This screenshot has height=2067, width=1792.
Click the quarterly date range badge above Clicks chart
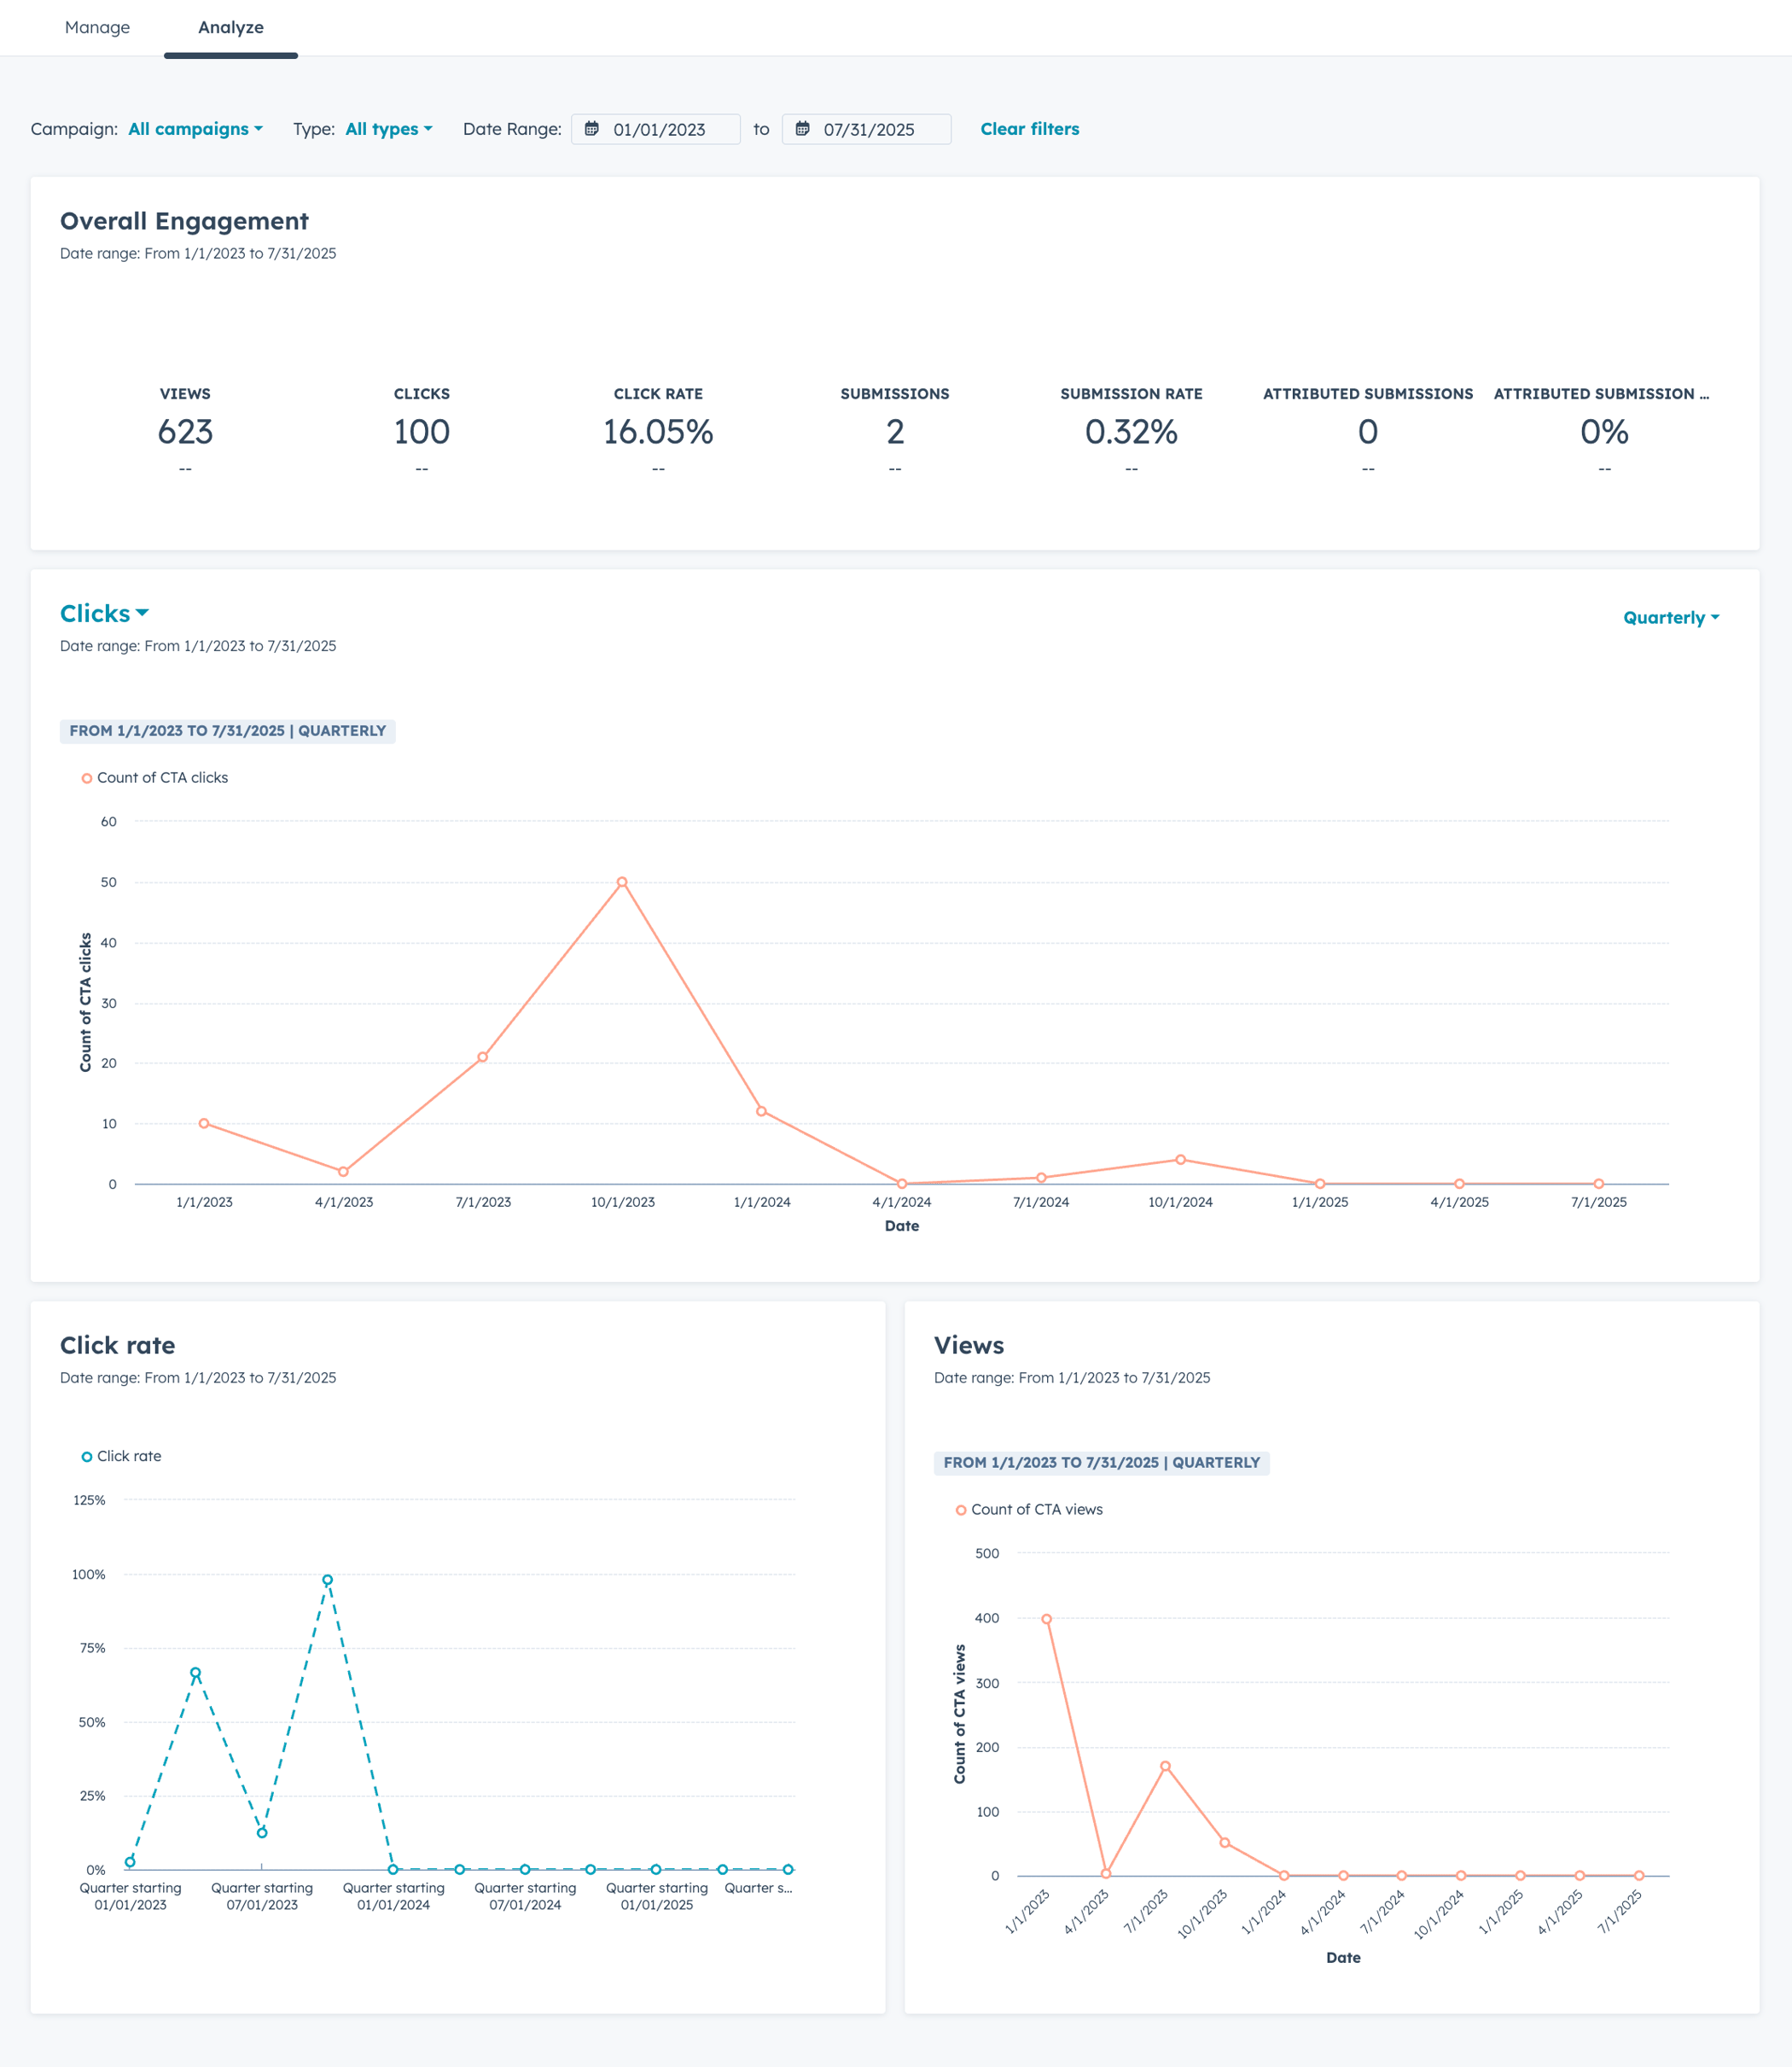point(228,730)
